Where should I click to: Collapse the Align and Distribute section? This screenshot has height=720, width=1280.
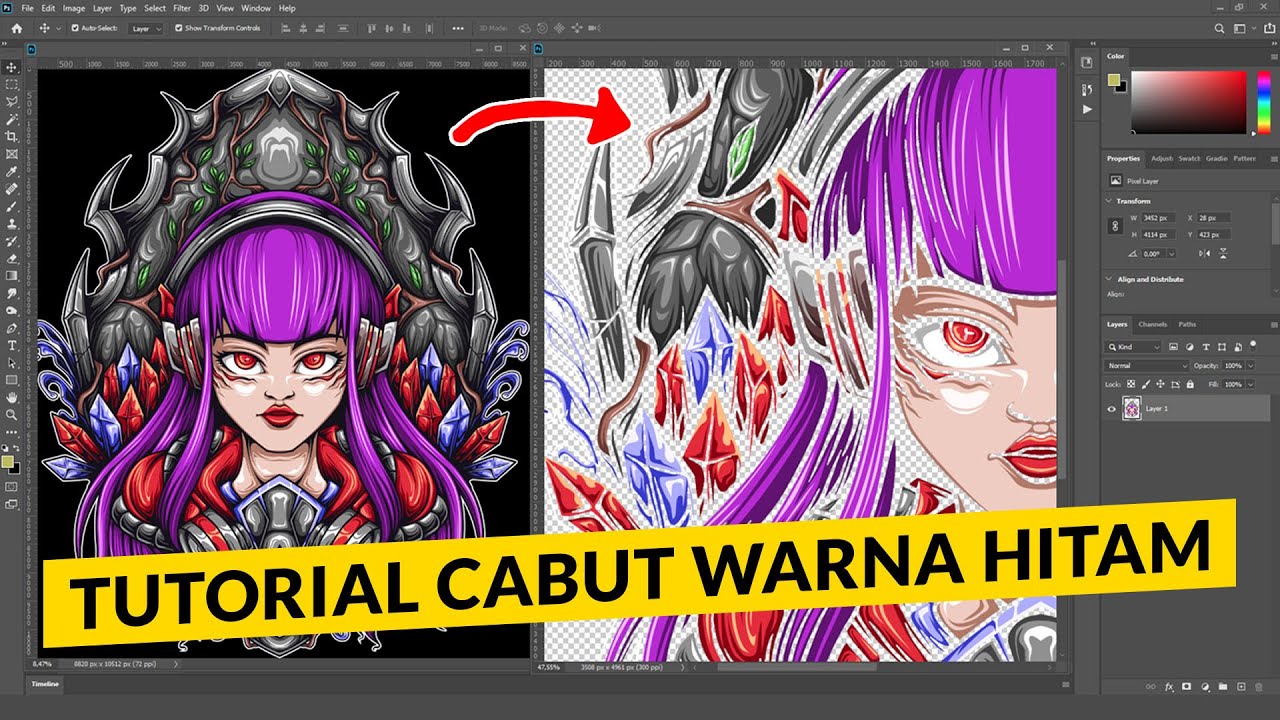pyautogui.click(x=1109, y=280)
